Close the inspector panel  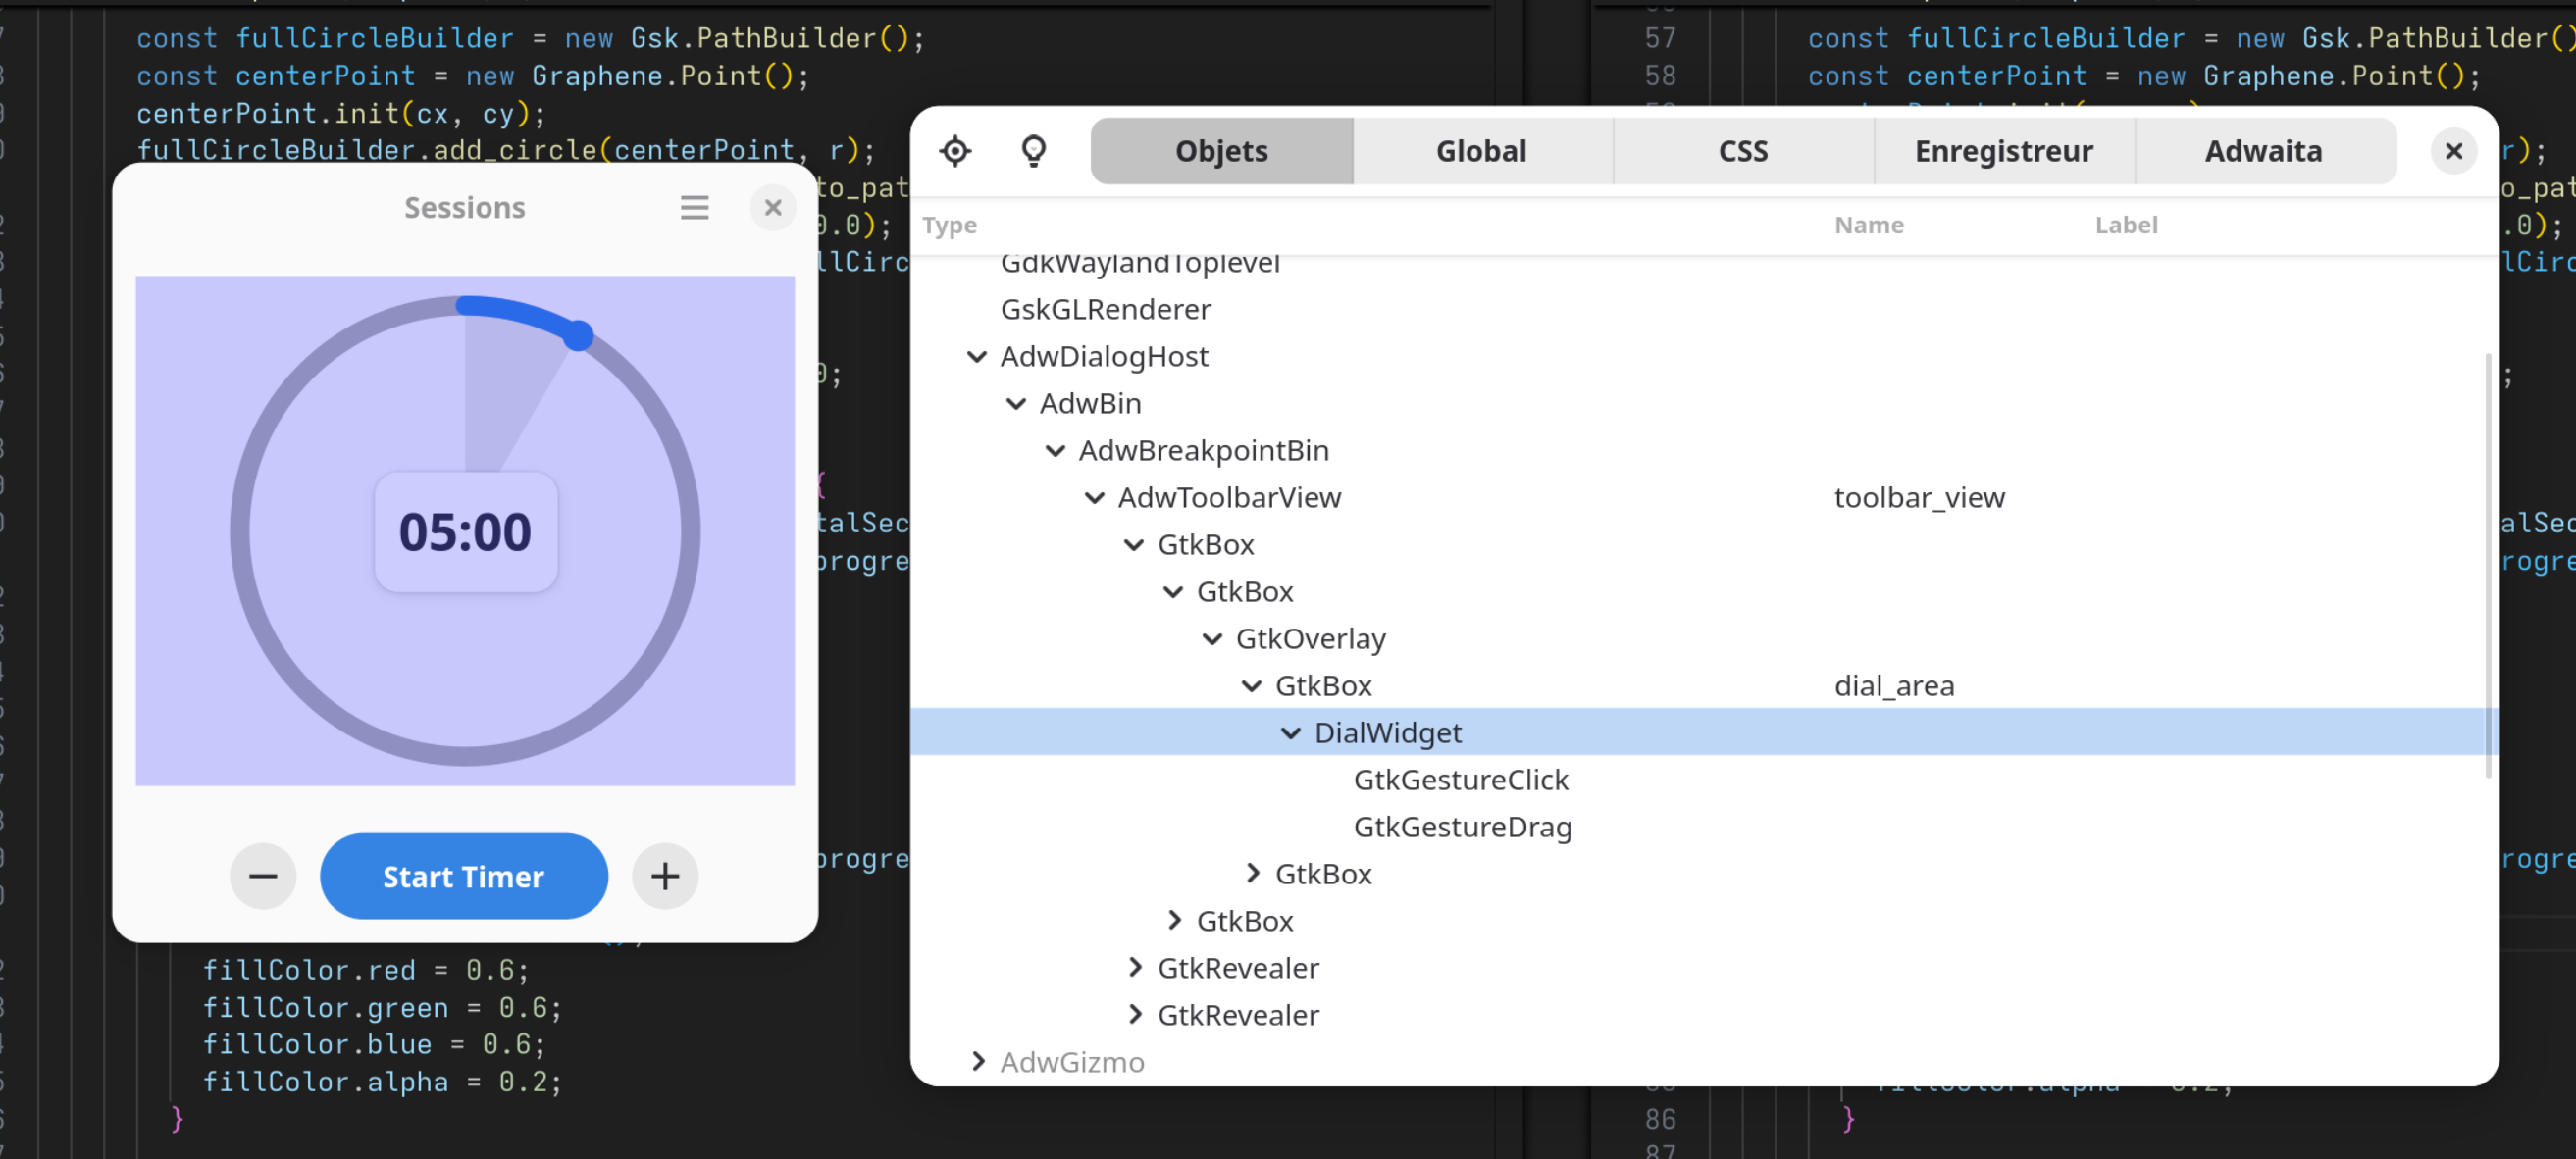[x=2453, y=151]
